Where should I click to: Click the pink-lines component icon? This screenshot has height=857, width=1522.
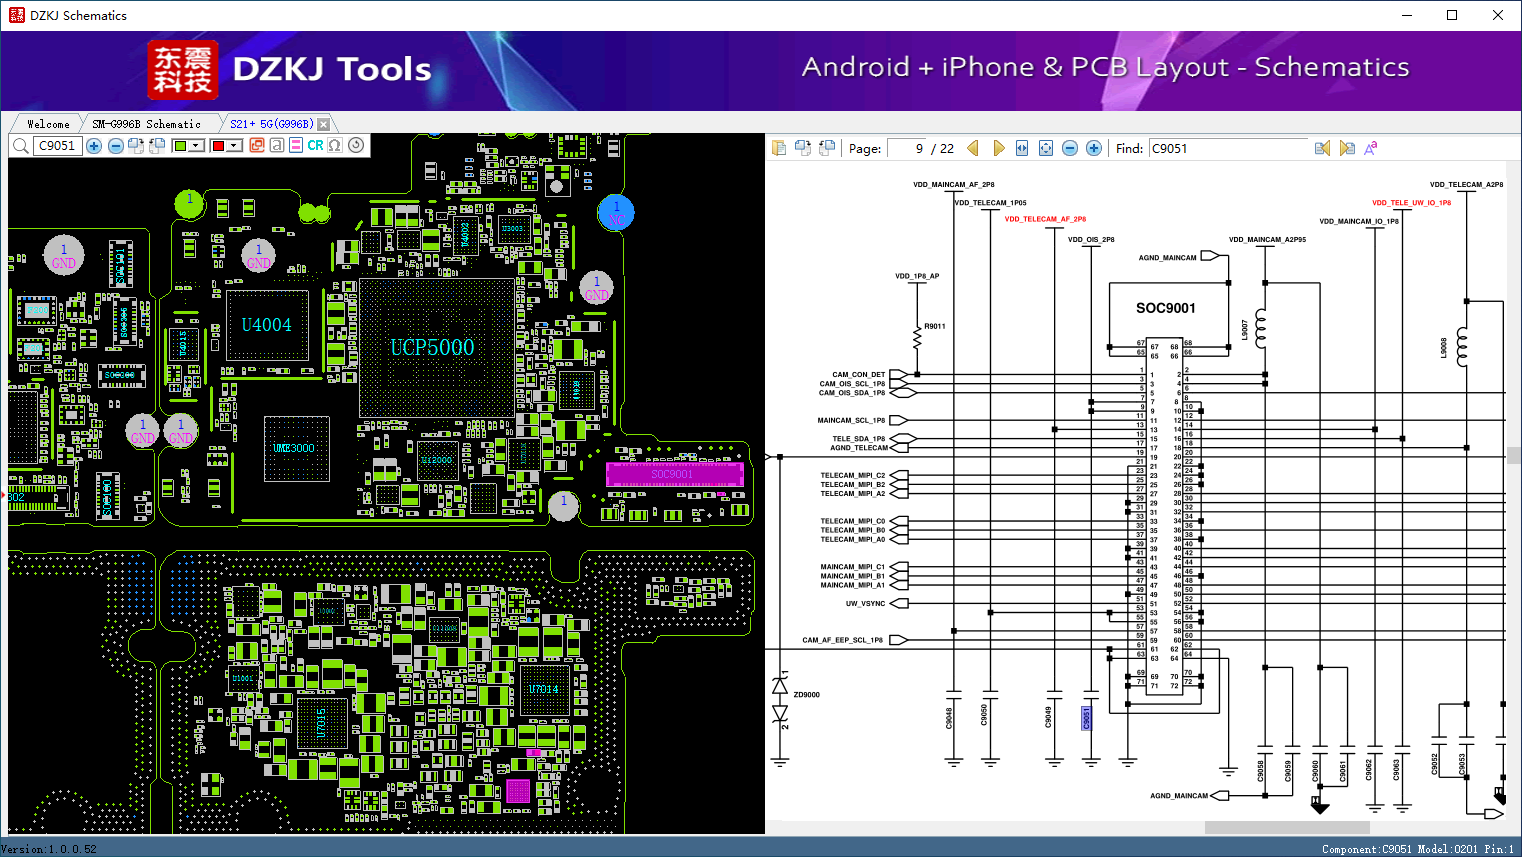[x=296, y=145]
